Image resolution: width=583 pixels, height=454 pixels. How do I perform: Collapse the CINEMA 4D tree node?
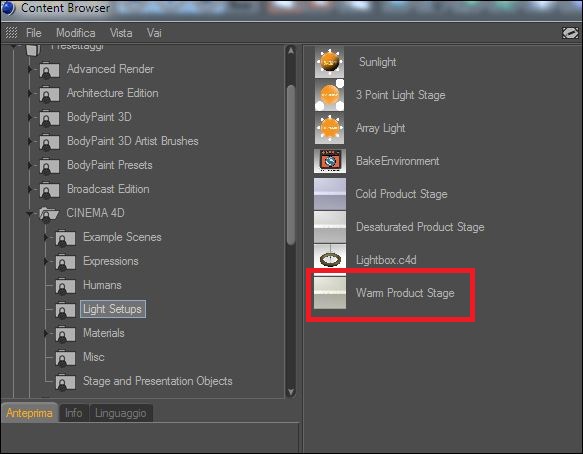click(x=30, y=213)
